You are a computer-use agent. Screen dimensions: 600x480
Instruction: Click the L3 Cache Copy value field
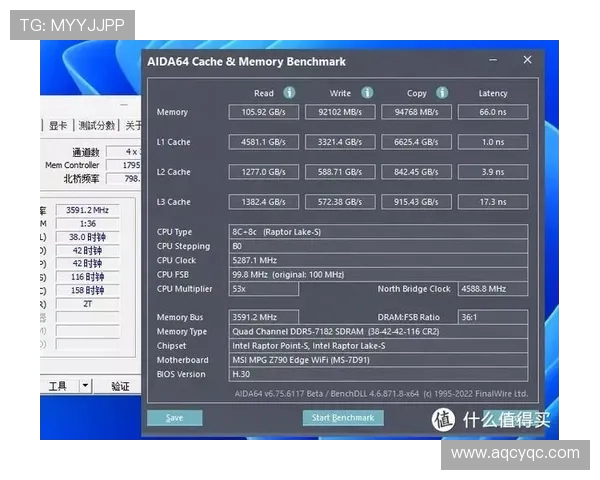(x=417, y=202)
